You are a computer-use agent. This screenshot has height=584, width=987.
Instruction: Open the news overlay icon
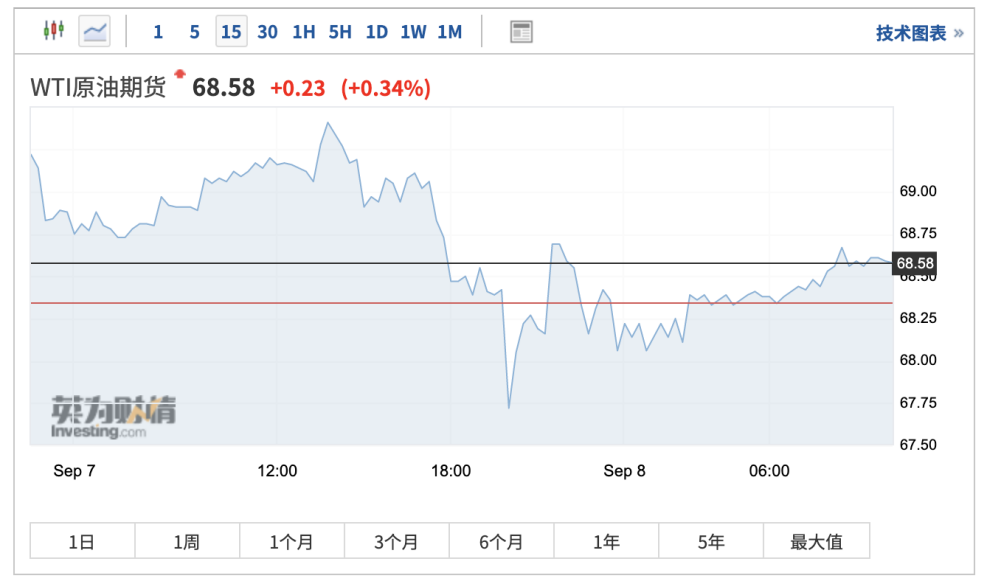click(521, 32)
